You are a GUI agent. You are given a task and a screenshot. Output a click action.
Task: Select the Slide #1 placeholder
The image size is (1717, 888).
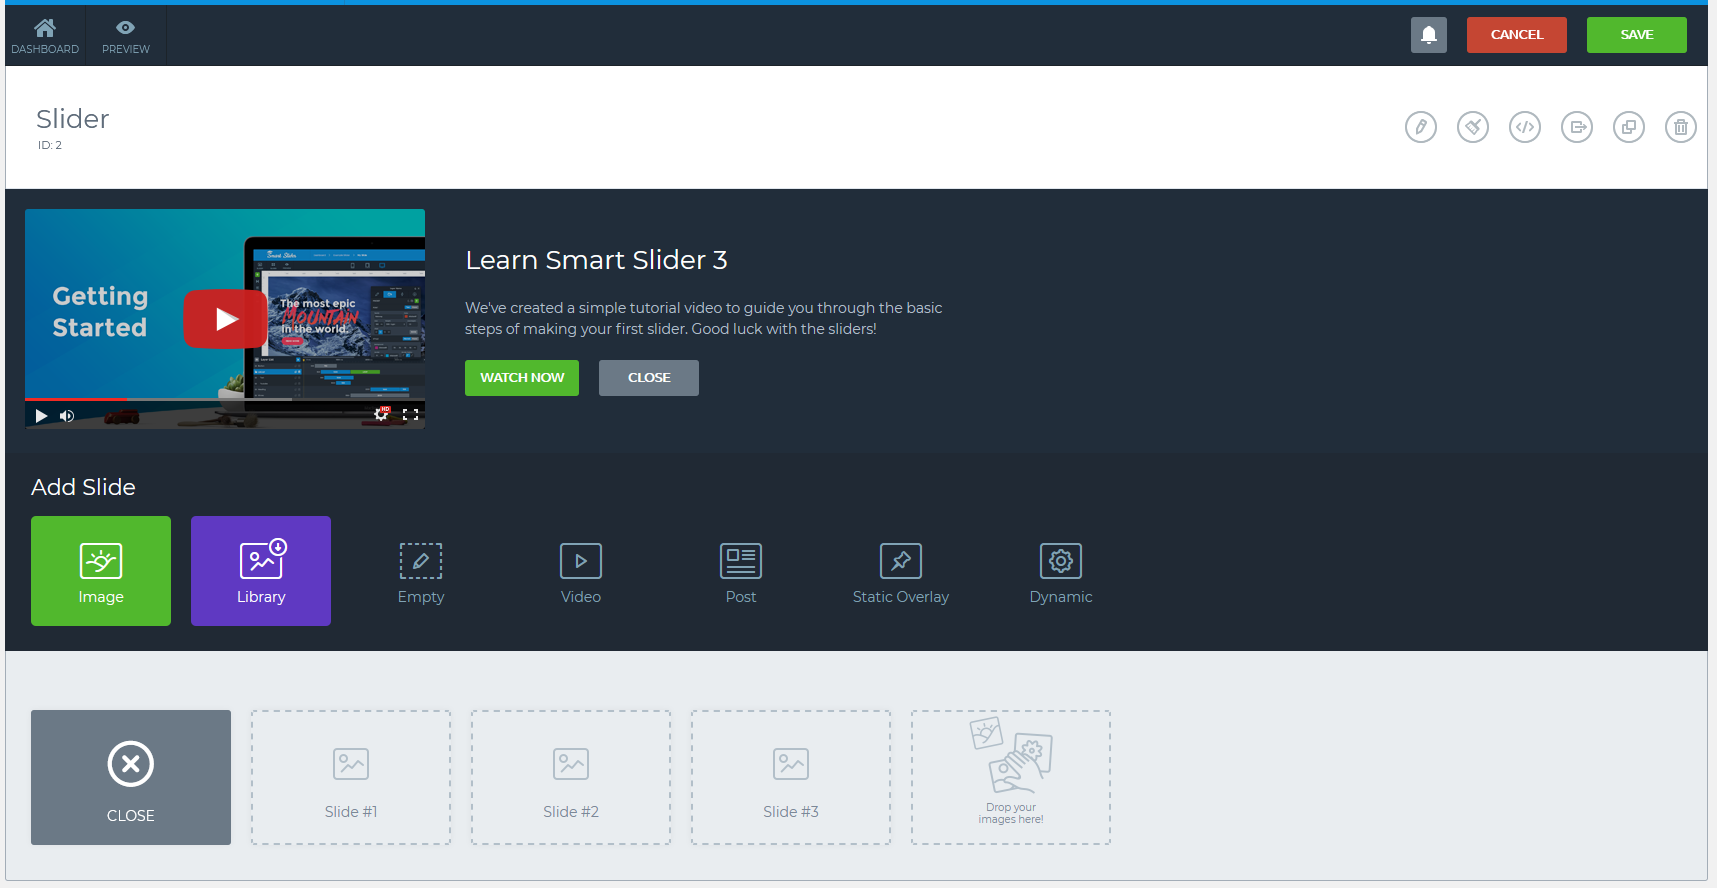click(351, 777)
